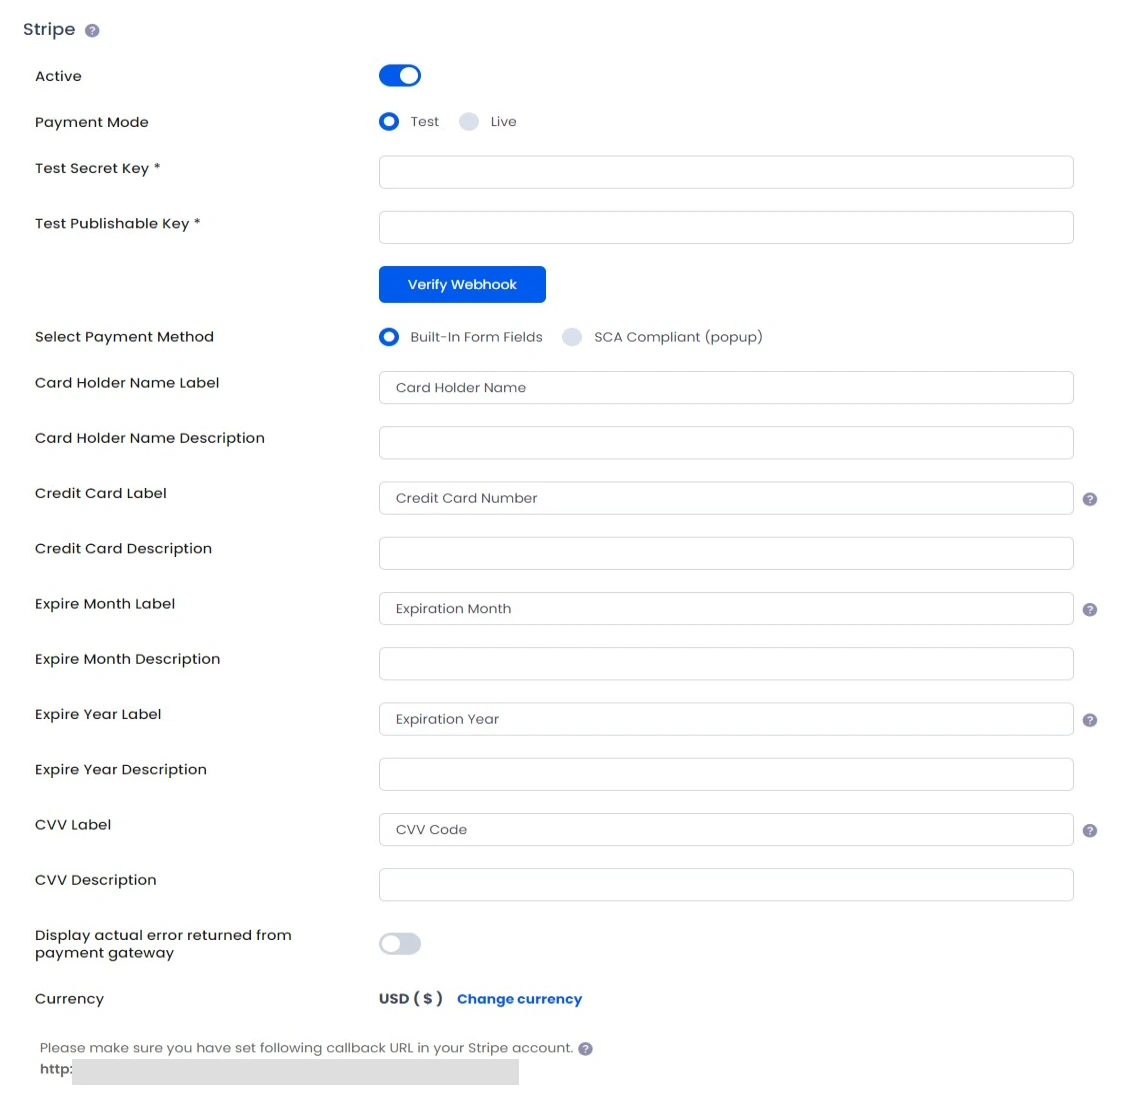Click the CVV Description input field
This screenshot has height=1103, width=1126.
pos(726,885)
